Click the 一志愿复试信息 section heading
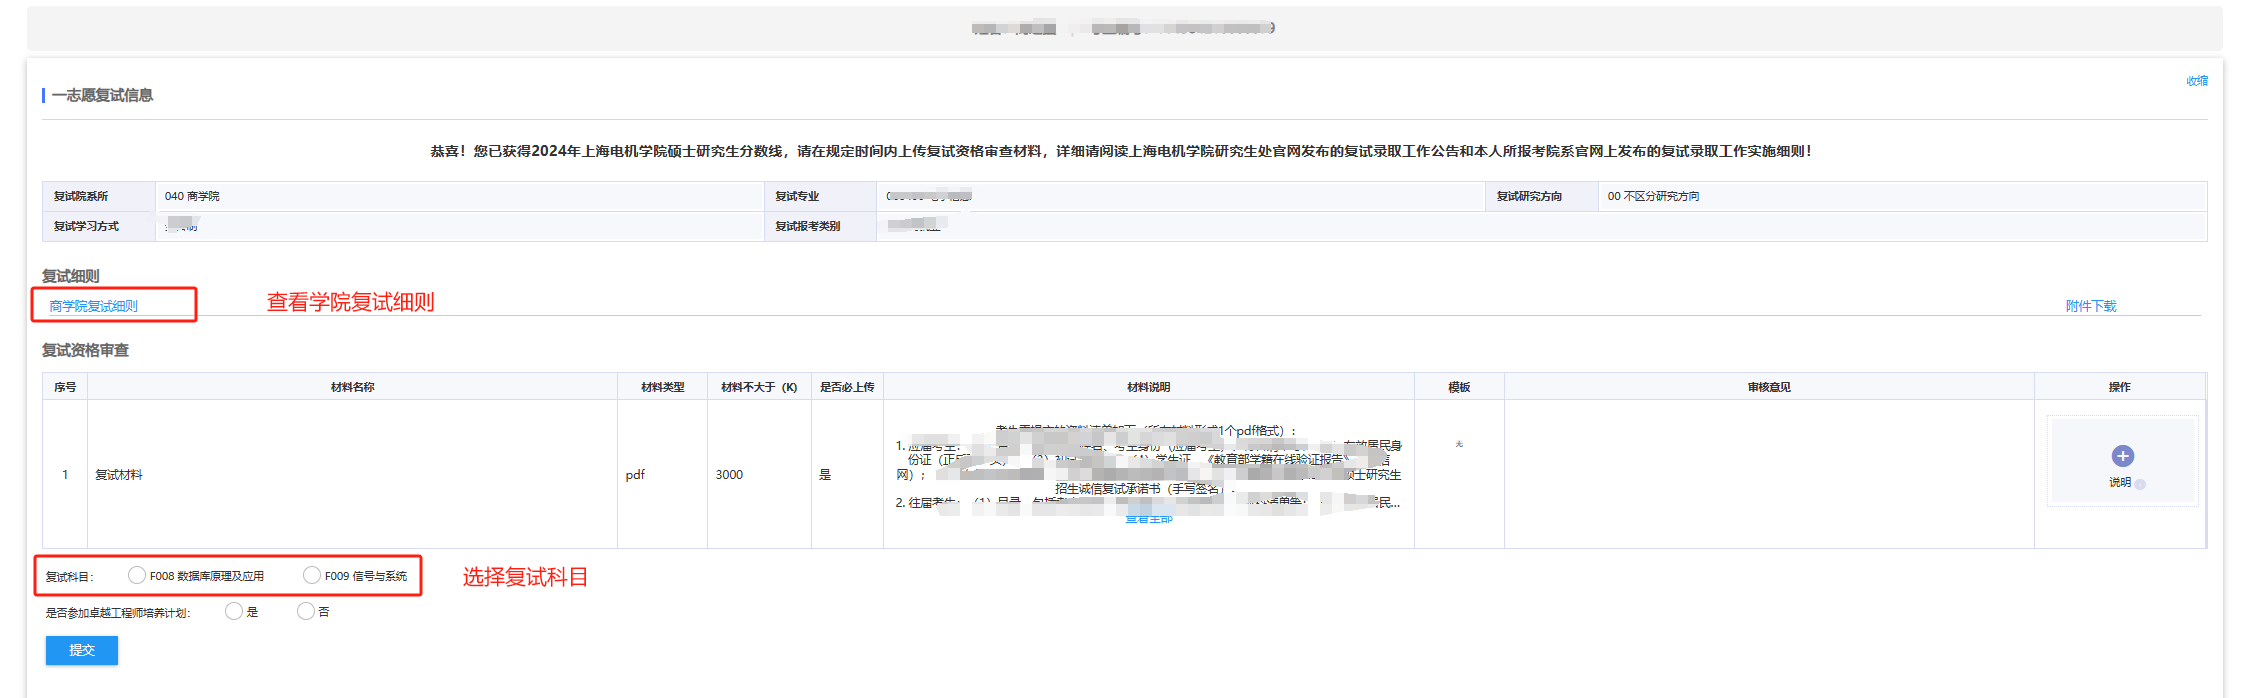This screenshot has height=698, width=2250. coord(102,95)
